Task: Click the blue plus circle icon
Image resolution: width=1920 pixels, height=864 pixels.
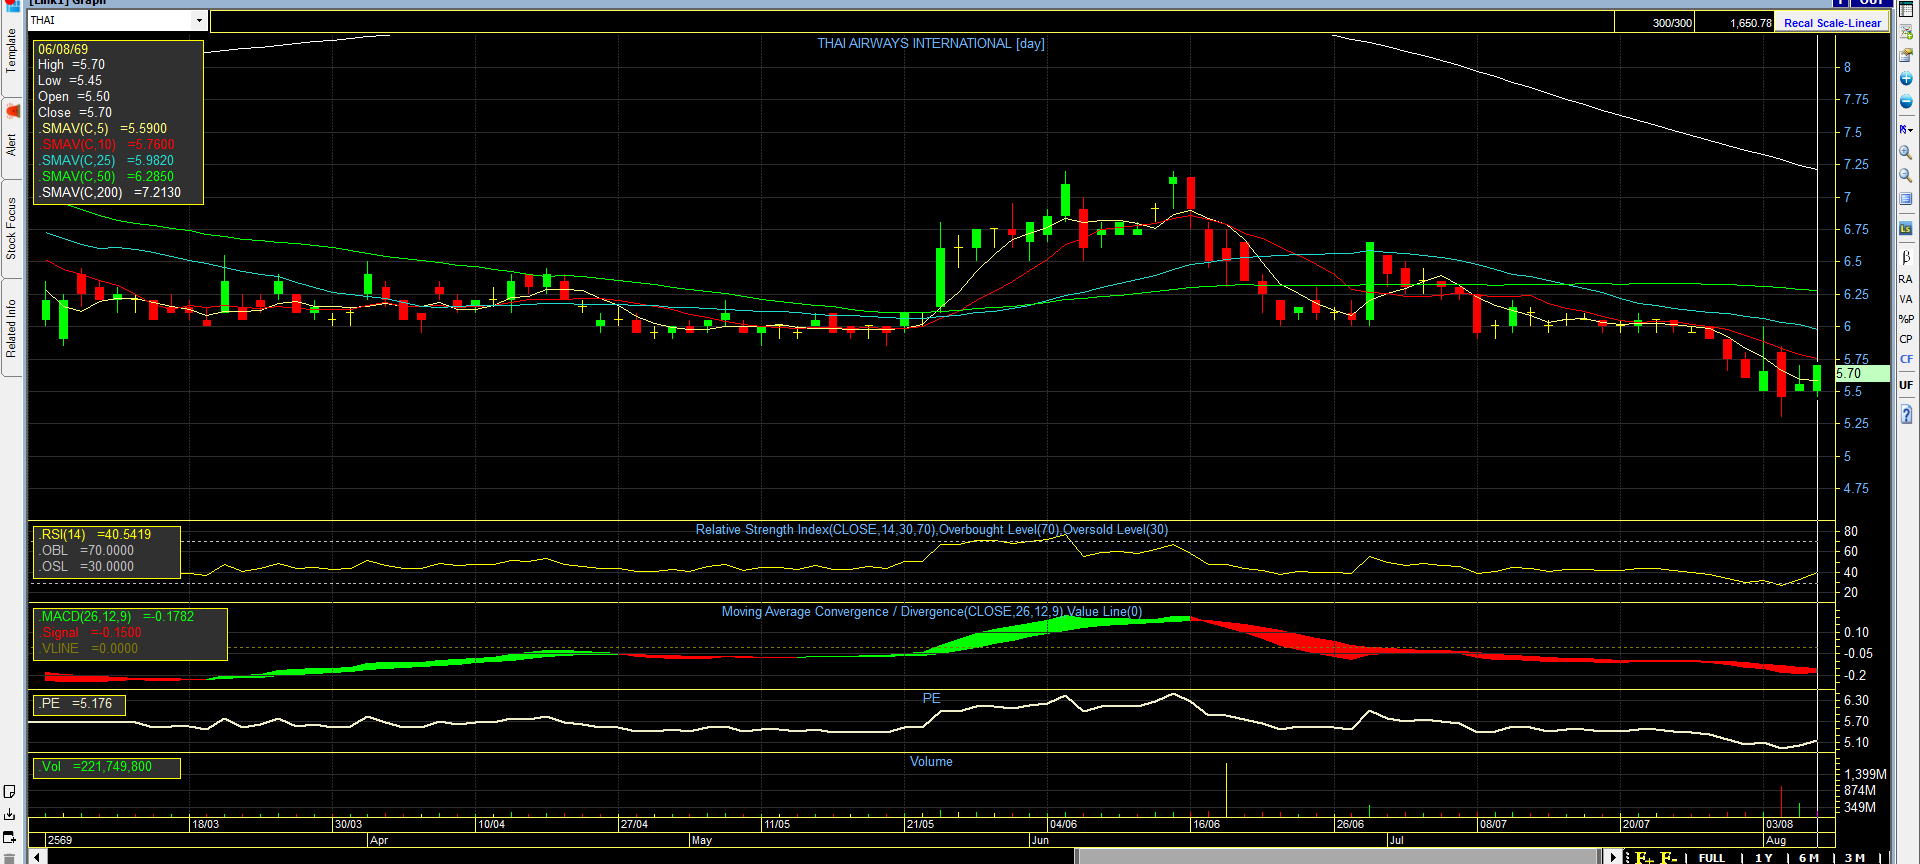Action: point(1906,79)
